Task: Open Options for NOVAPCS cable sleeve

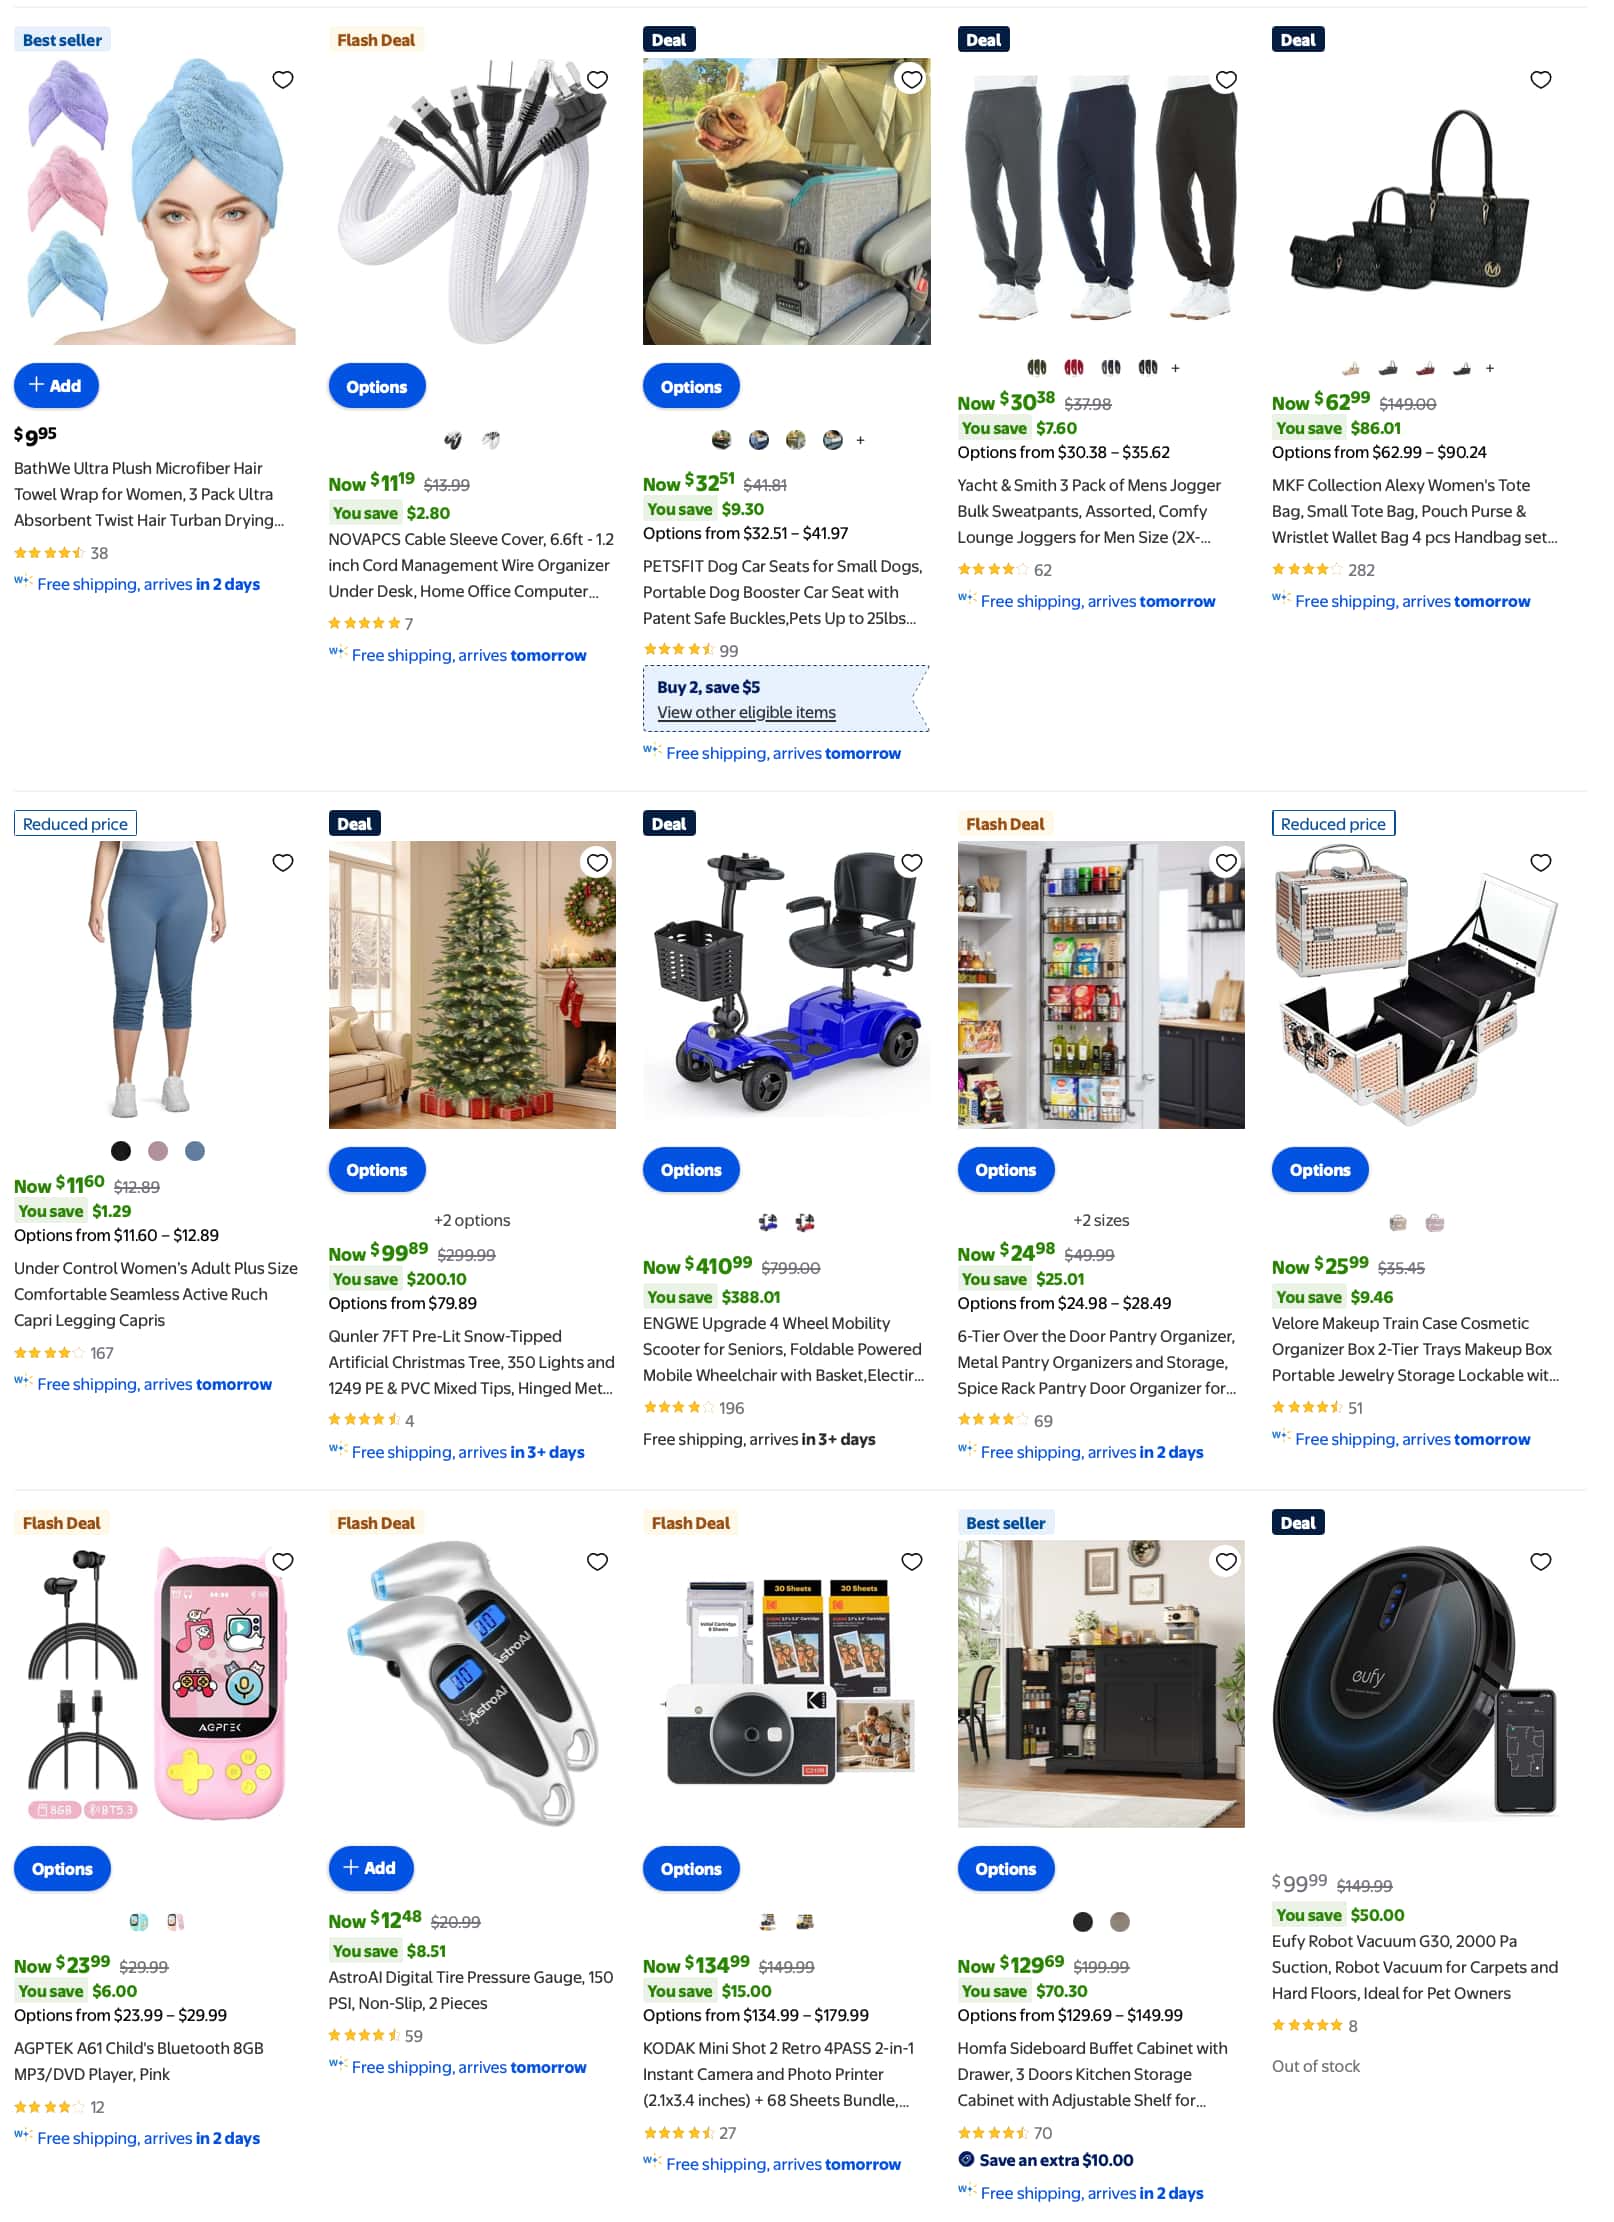Action: click(x=377, y=386)
